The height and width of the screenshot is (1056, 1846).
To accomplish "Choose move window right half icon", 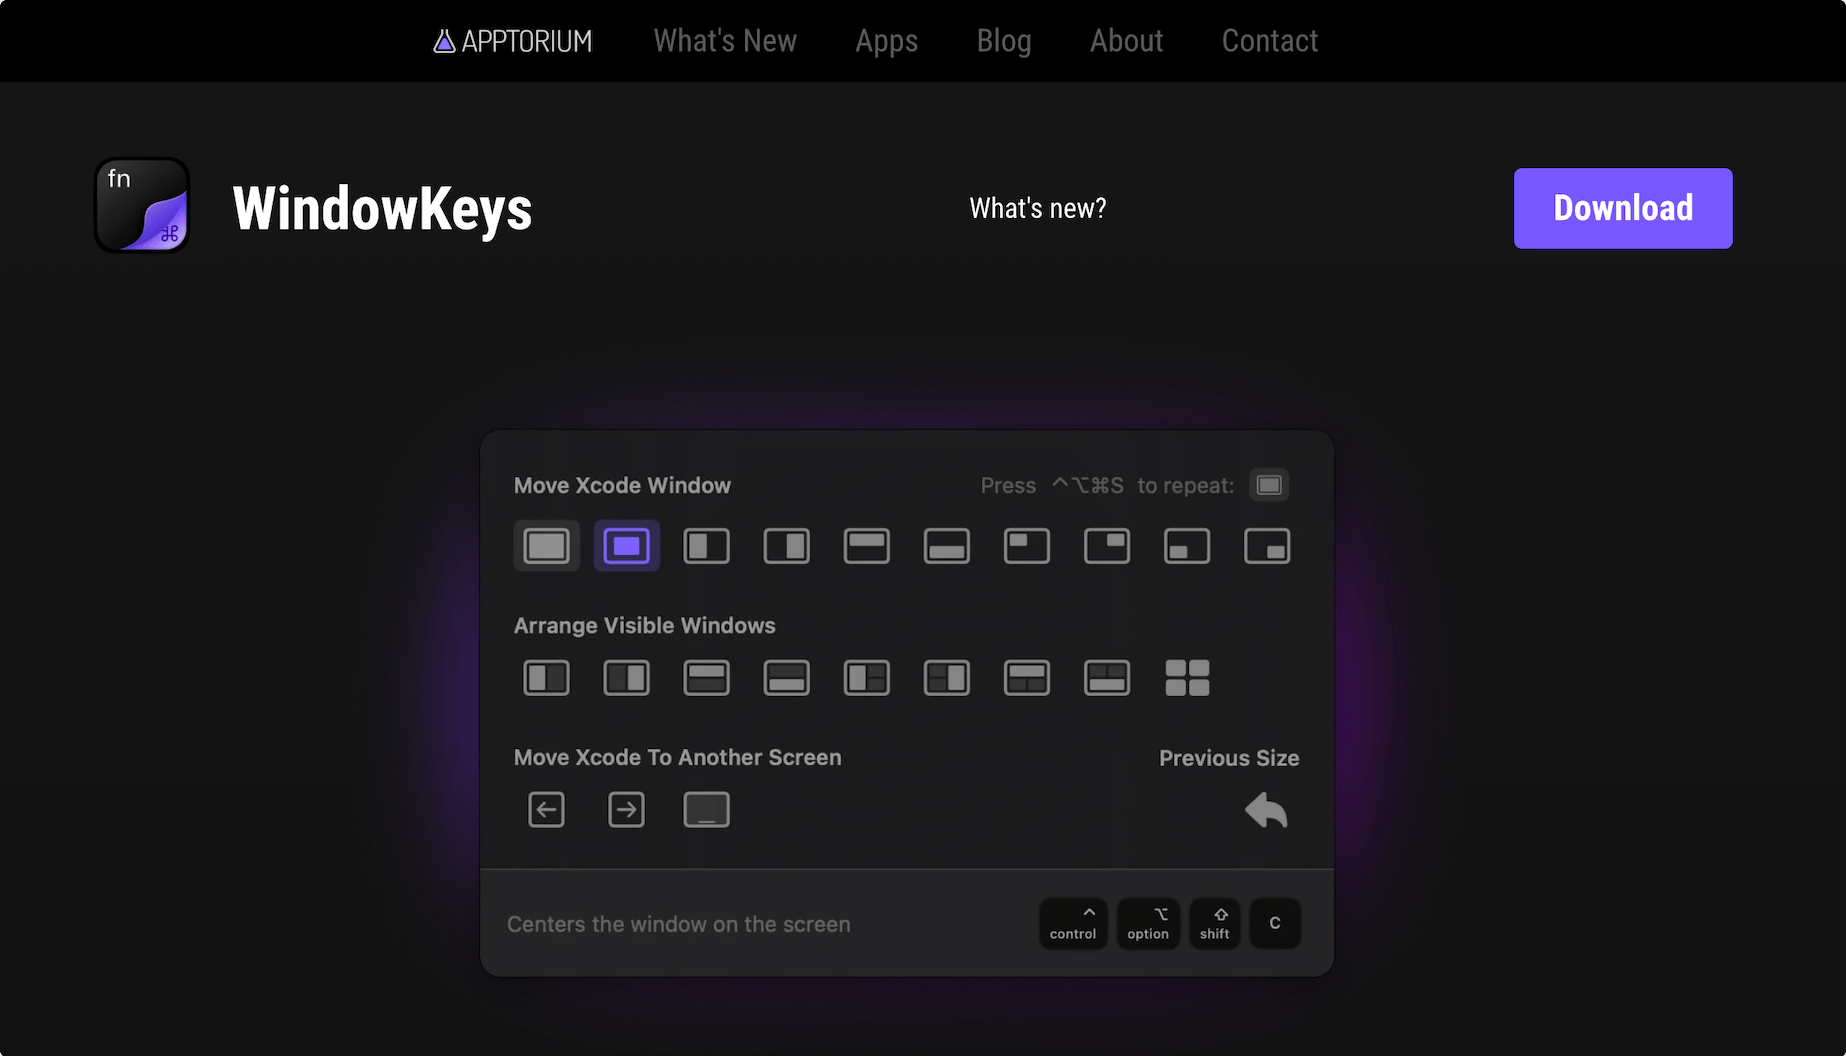I will (787, 546).
